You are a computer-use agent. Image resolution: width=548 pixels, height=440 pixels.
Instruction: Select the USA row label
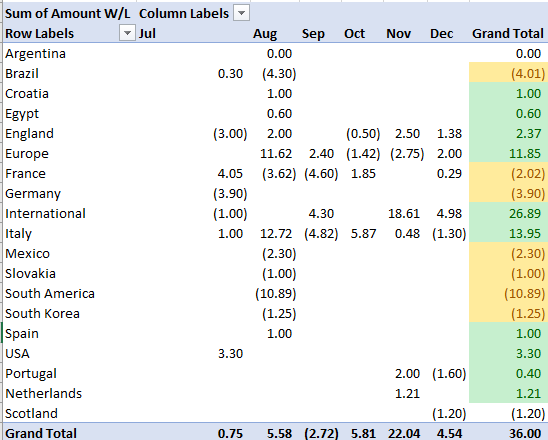click(x=17, y=353)
